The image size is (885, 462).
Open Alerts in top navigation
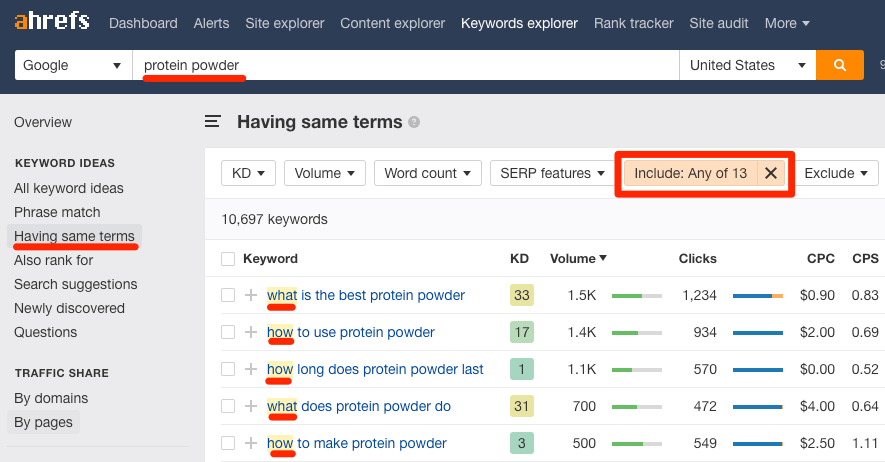pyautogui.click(x=211, y=23)
